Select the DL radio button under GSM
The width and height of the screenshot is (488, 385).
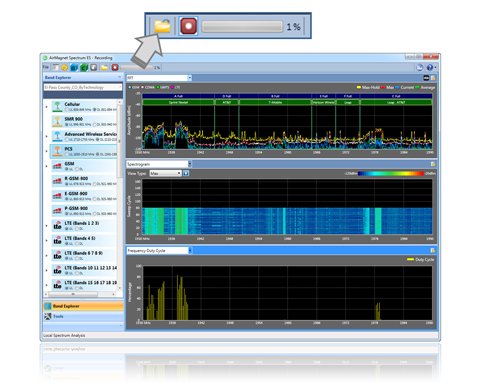77,169
